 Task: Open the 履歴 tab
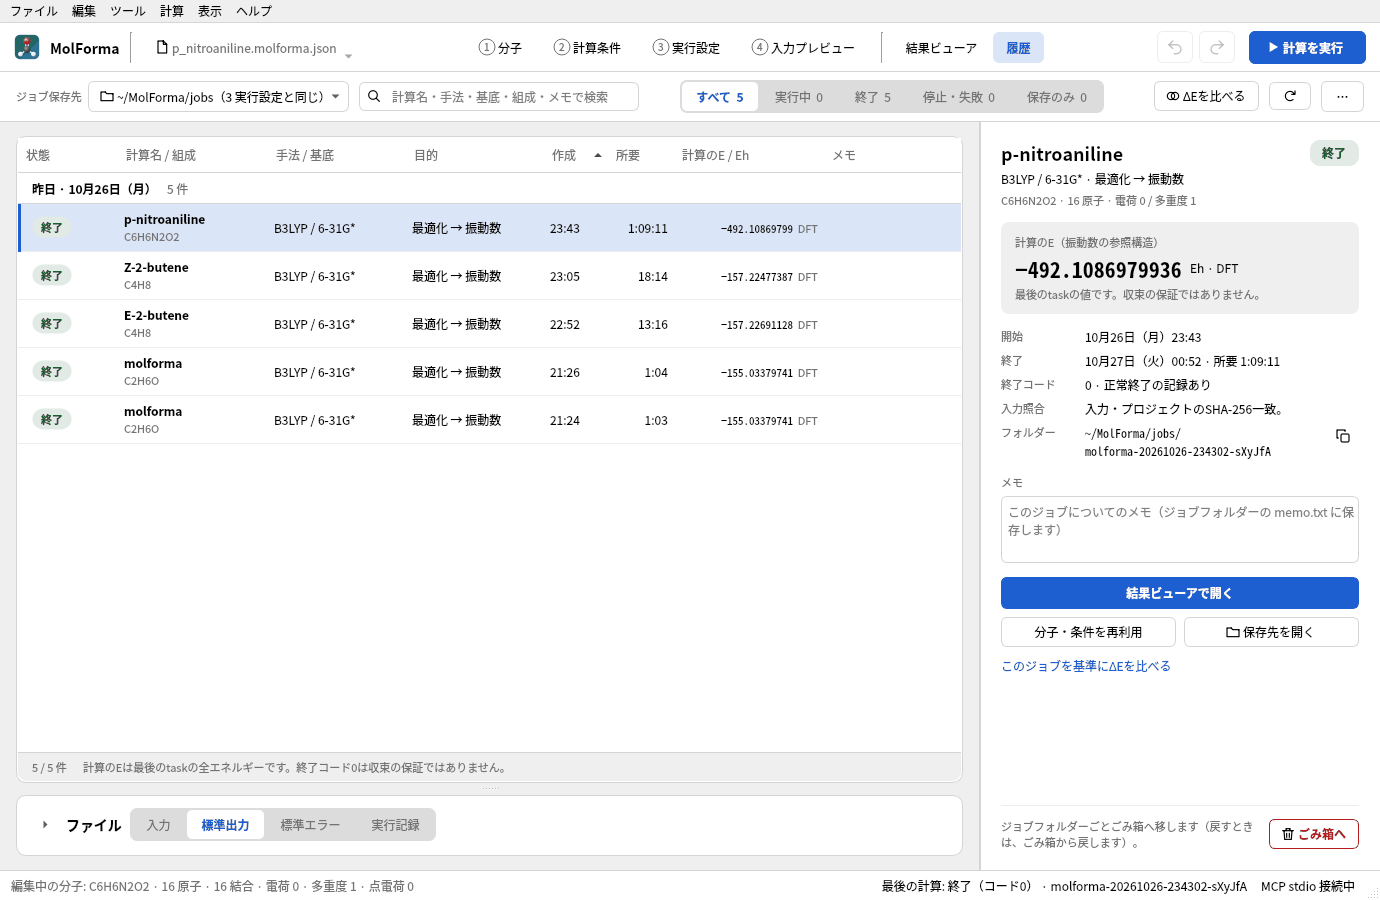1018,48
